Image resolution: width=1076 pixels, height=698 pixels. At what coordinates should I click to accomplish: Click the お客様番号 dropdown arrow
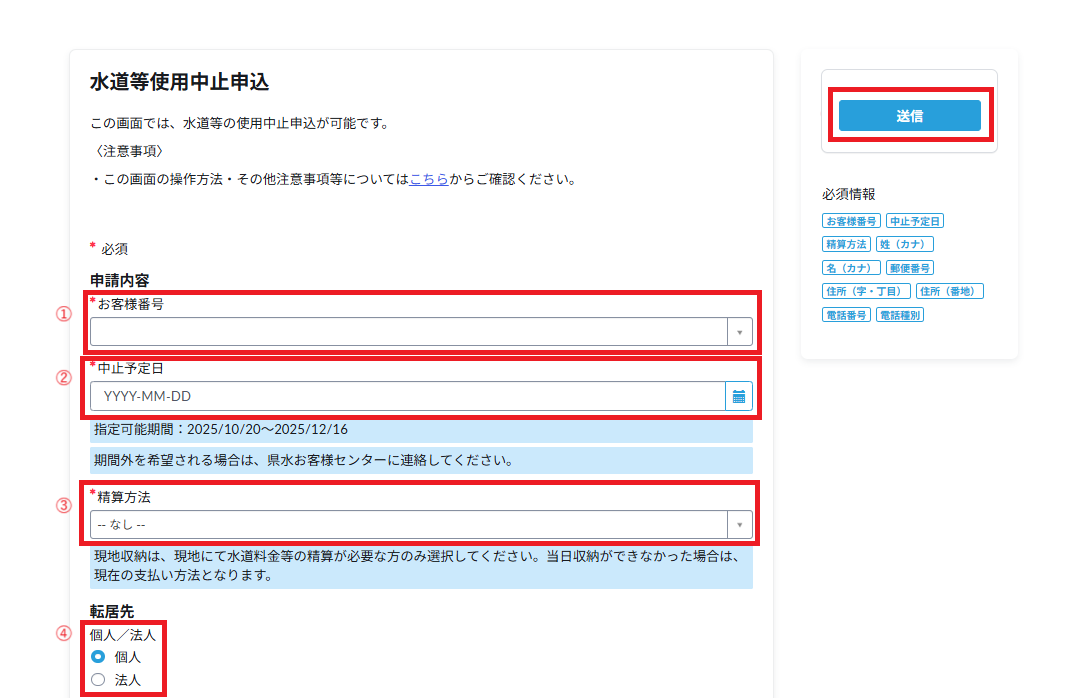click(x=739, y=332)
